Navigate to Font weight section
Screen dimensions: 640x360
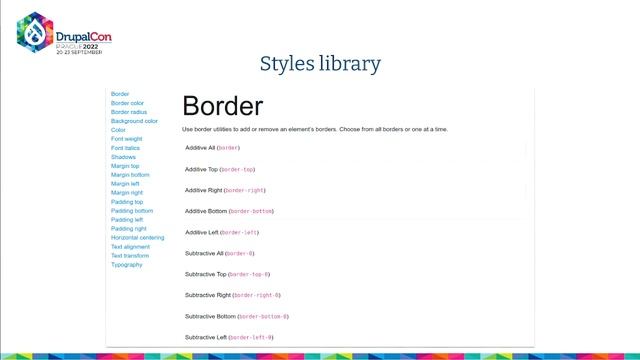pos(127,139)
